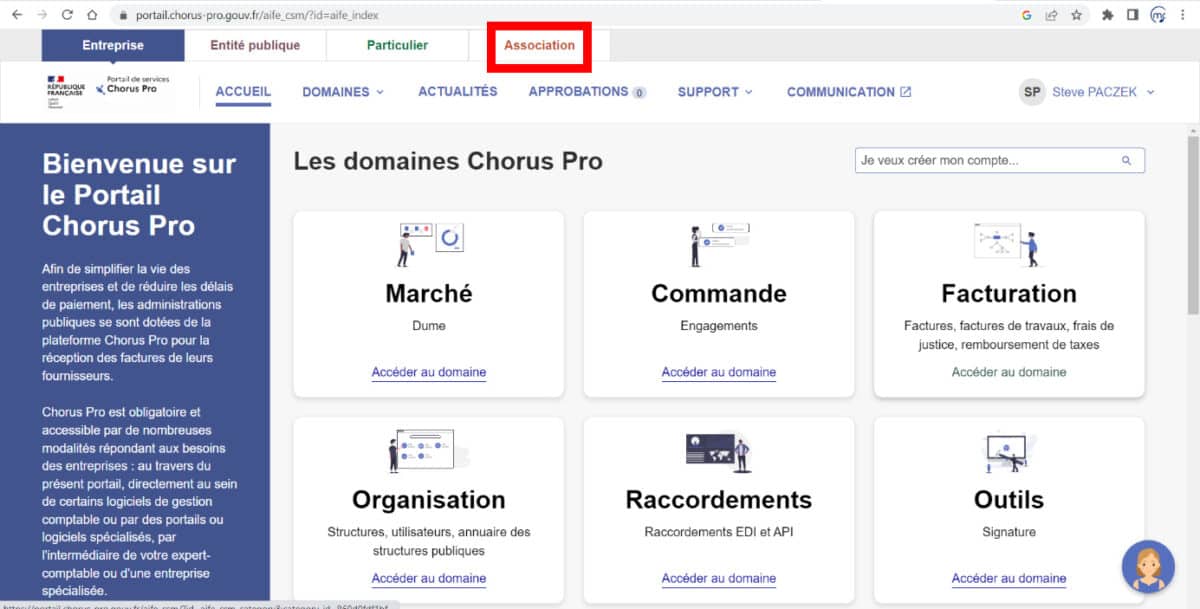The width and height of the screenshot is (1200, 609).
Task: Open the APPROBATIONS section
Action: coord(580,91)
